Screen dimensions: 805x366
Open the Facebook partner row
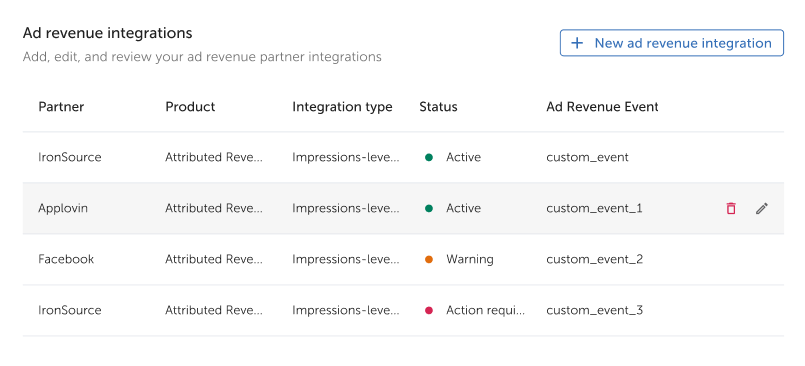(x=403, y=259)
